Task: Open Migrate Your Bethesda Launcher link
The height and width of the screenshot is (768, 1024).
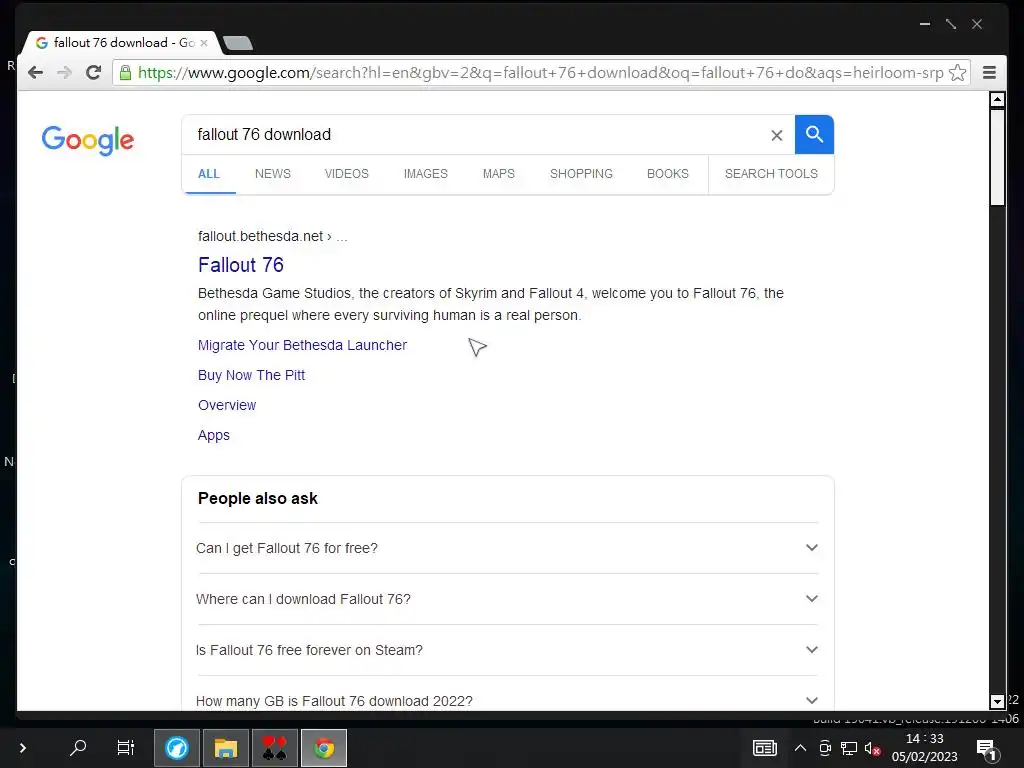Action: point(302,345)
